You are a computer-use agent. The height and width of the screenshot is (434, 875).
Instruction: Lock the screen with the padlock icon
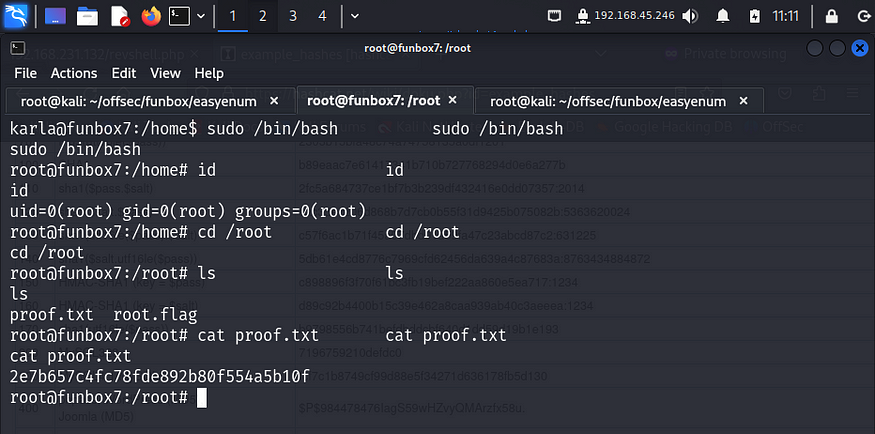[831, 16]
